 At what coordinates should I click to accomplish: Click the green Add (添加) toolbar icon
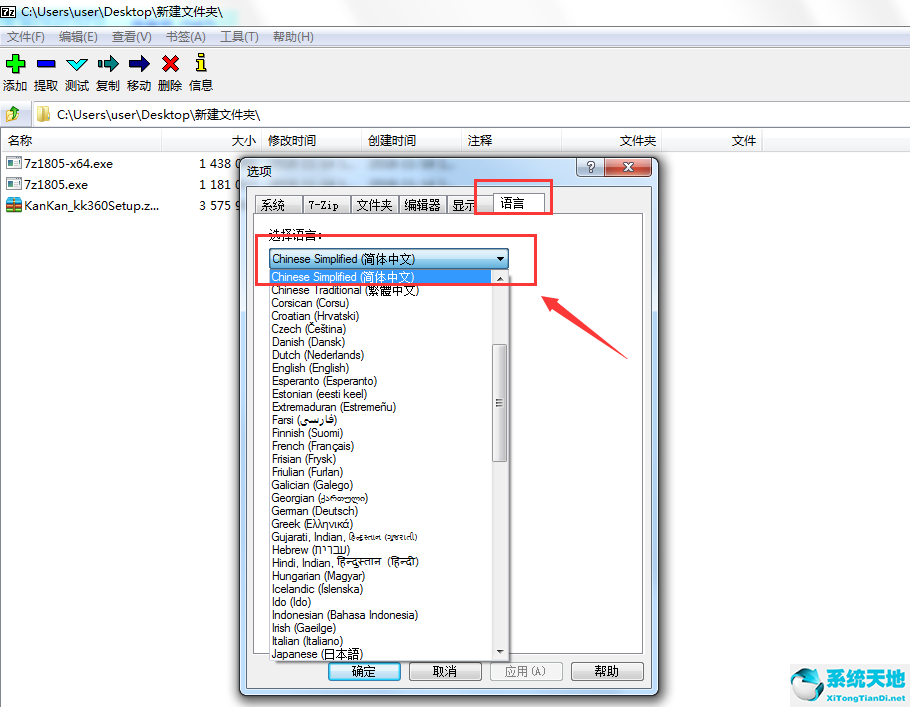click(15, 64)
